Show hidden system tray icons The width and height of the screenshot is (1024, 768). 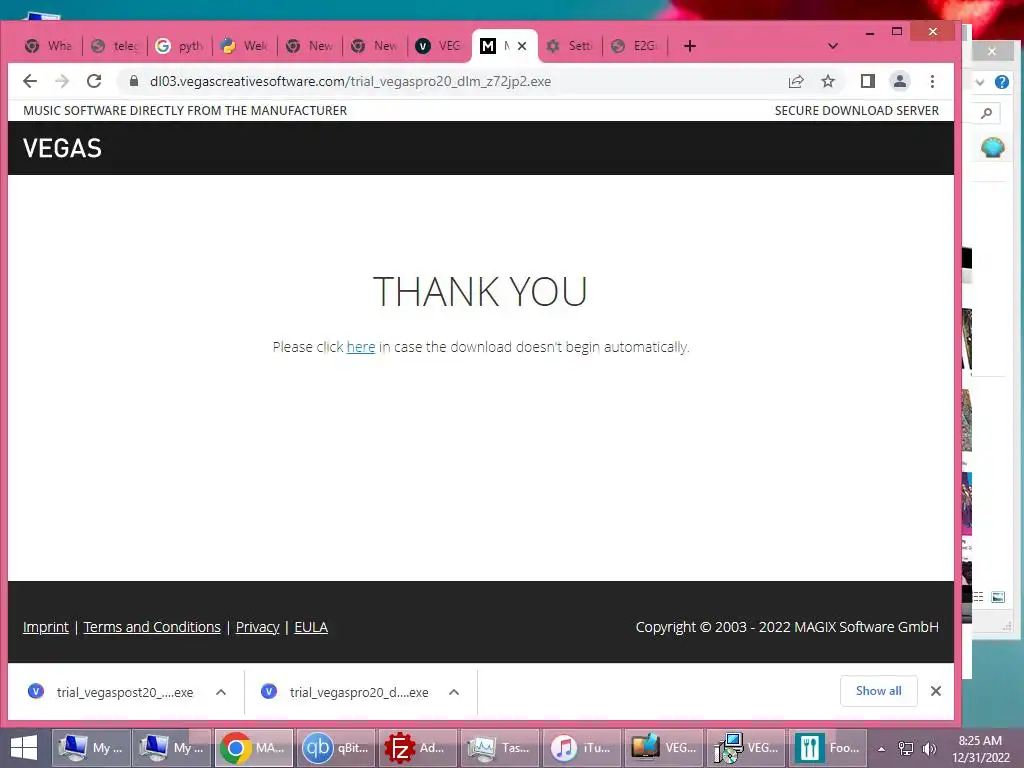coord(881,748)
